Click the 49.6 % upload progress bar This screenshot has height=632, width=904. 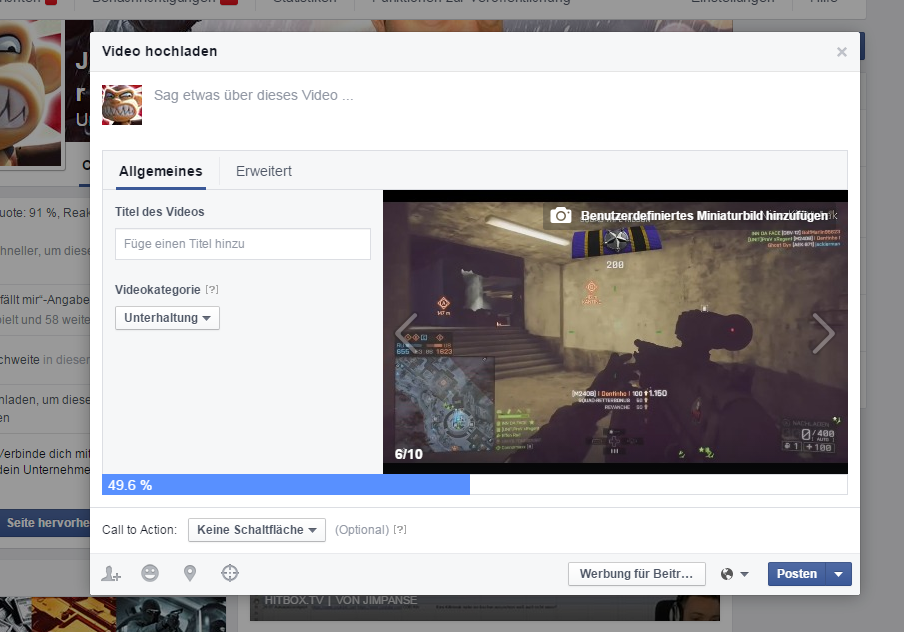474,485
